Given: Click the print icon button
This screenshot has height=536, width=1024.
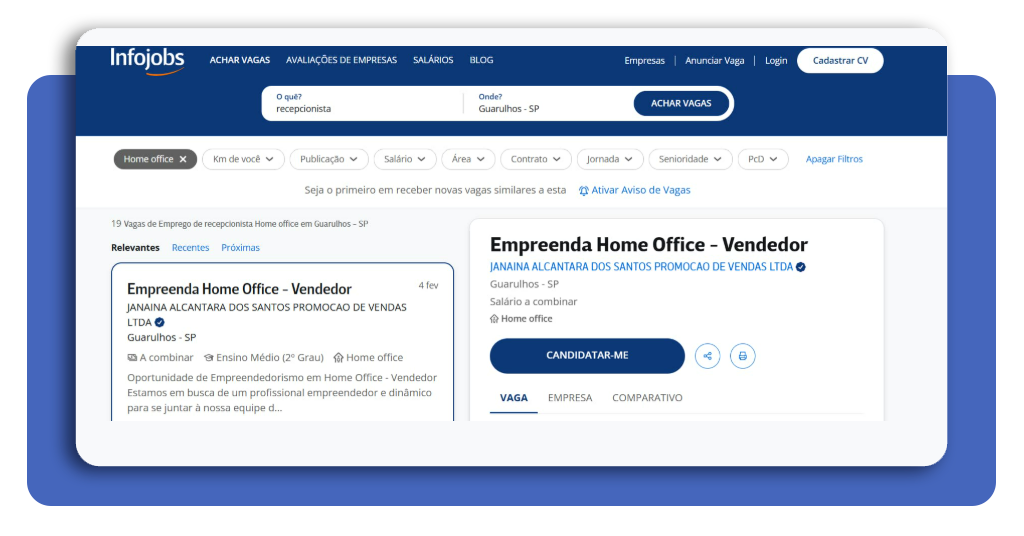Looking at the screenshot, I should coord(742,356).
